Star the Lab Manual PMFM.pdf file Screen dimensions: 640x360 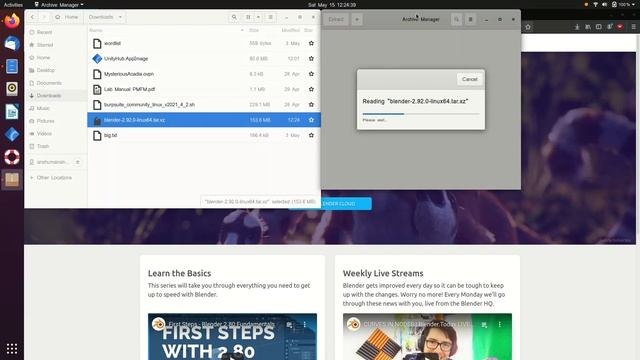(x=311, y=89)
